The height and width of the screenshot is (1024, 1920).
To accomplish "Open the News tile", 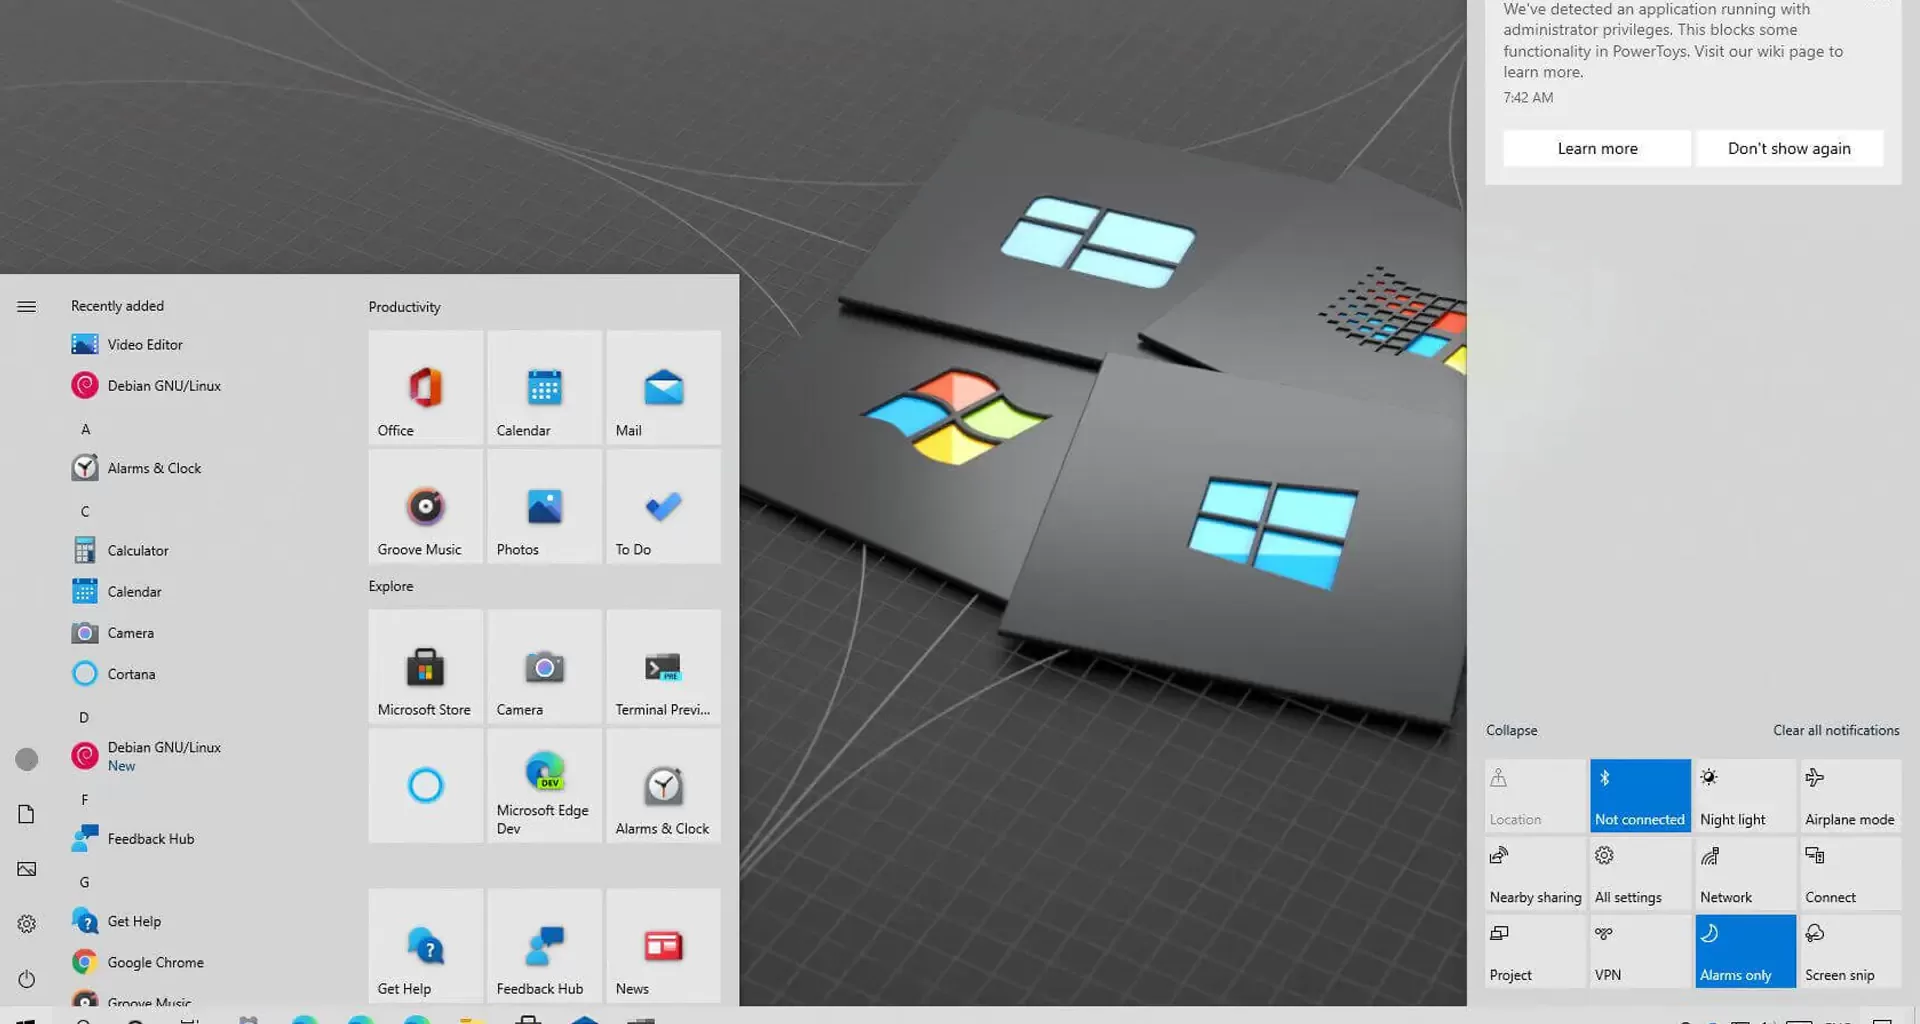I will [663, 945].
